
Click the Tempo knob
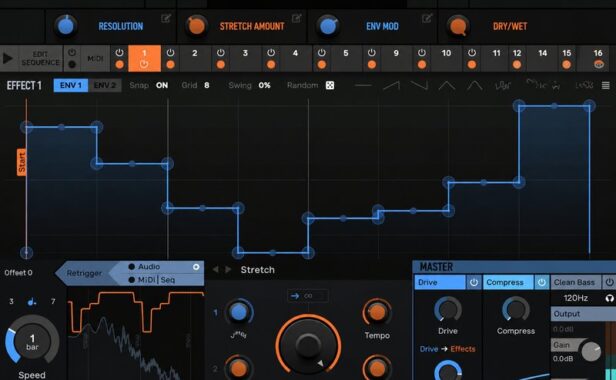coord(377,312)
